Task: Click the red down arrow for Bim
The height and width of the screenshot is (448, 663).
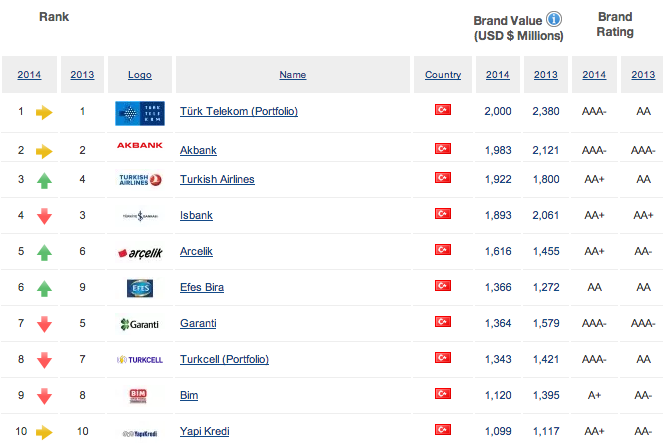Action: tap(44, 396)
